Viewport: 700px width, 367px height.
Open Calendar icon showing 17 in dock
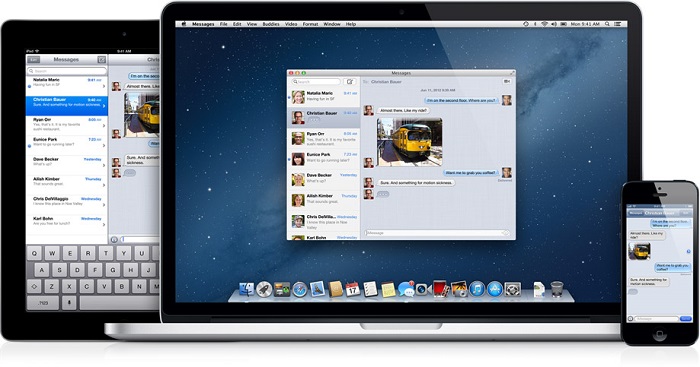click(x=353, y=289)
